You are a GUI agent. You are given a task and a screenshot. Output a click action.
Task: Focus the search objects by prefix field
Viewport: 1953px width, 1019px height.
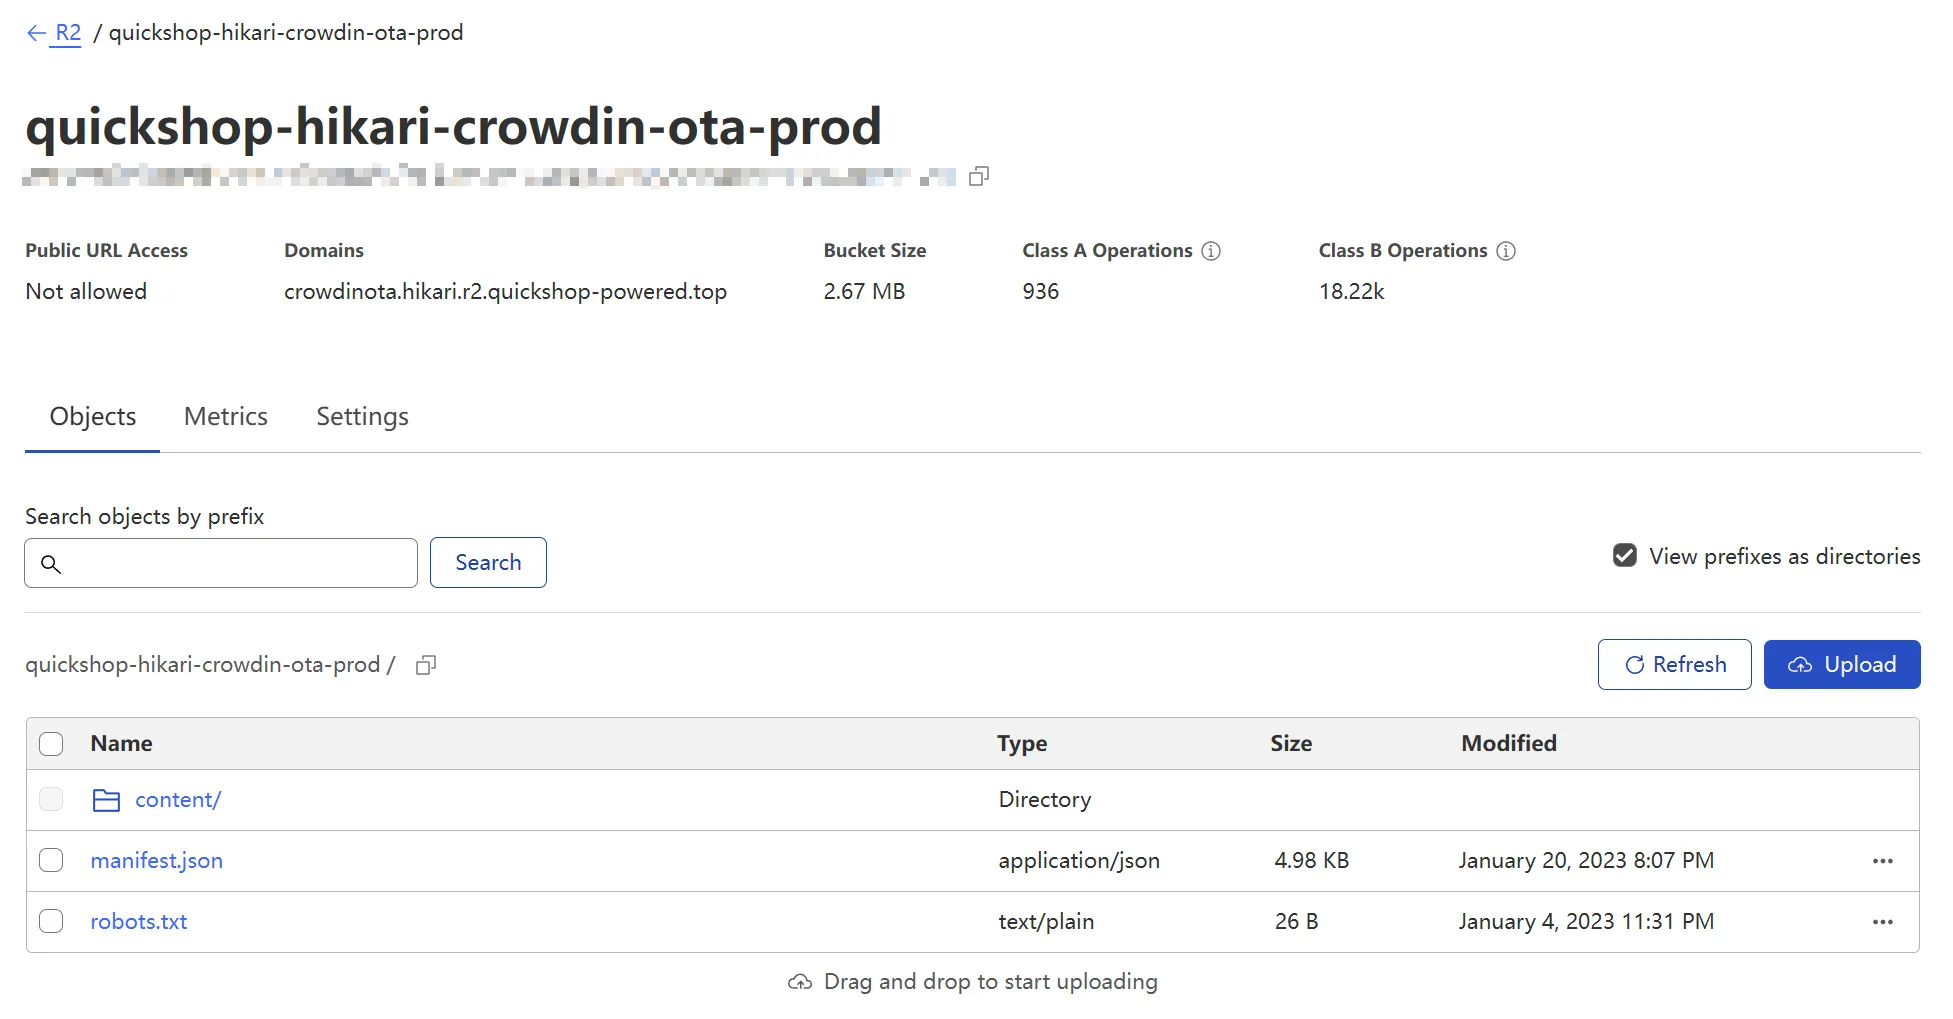[238, 564]
